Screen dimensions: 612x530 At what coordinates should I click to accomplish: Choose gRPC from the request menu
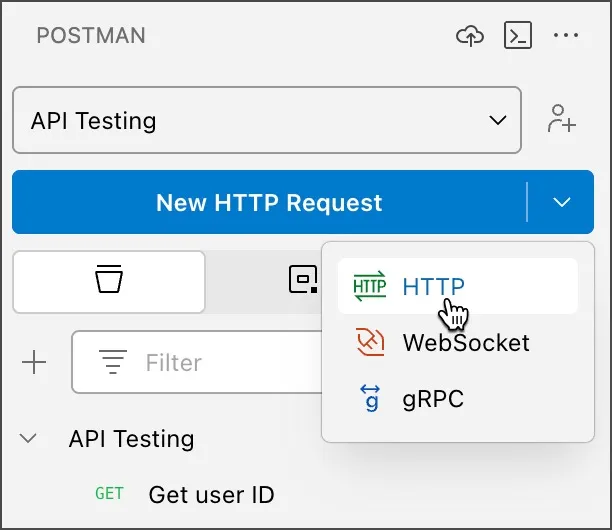457,398
